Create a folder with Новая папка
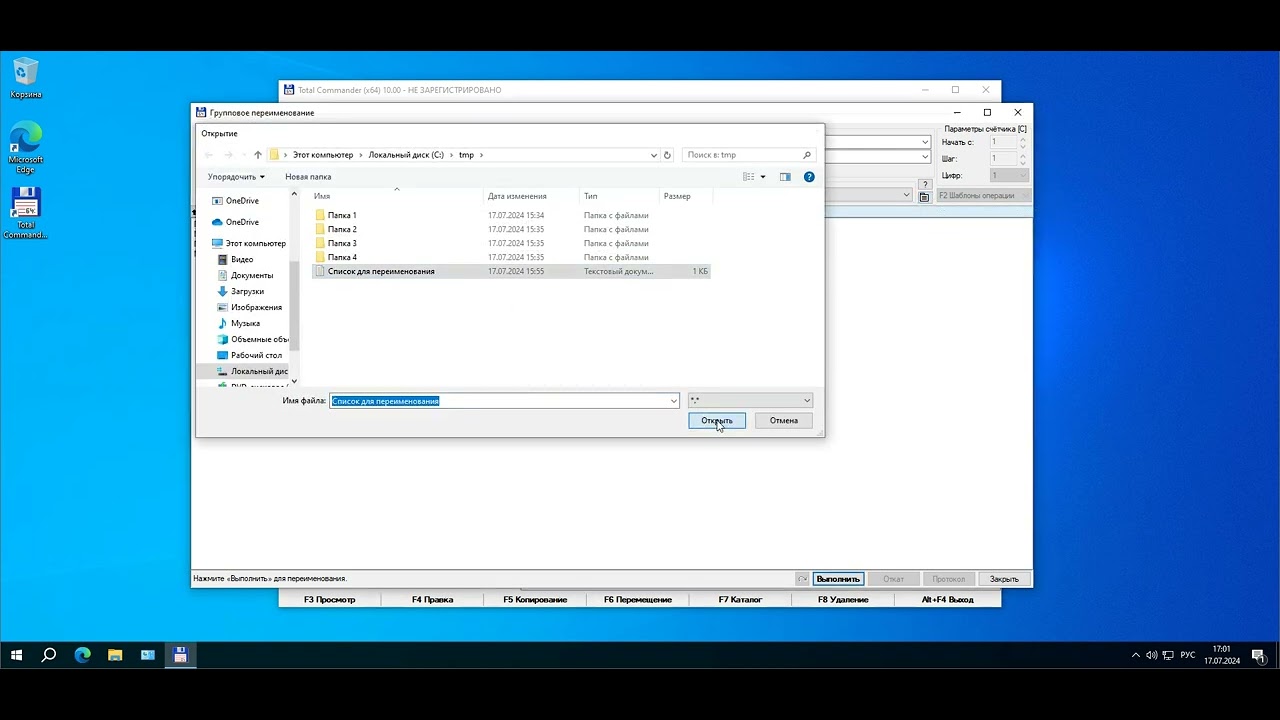The width and height of the screenshot is (1280, 720). point(308,177)
